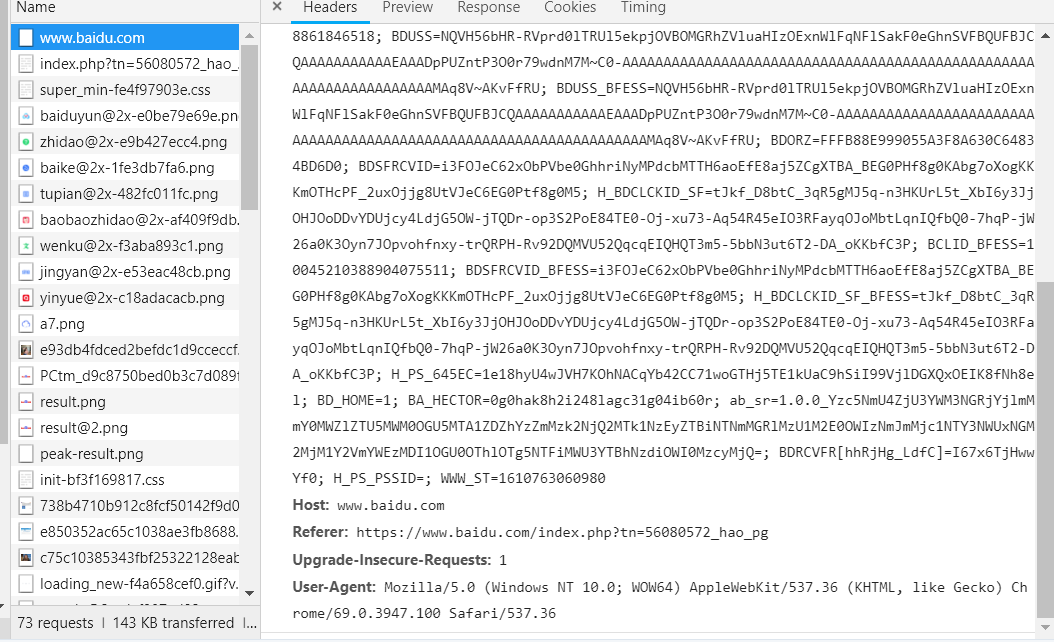This screenshot has width=1054, height=642.
Task: Click the baobaozhidao image thumbnail icon
Action: pos(26,220)
